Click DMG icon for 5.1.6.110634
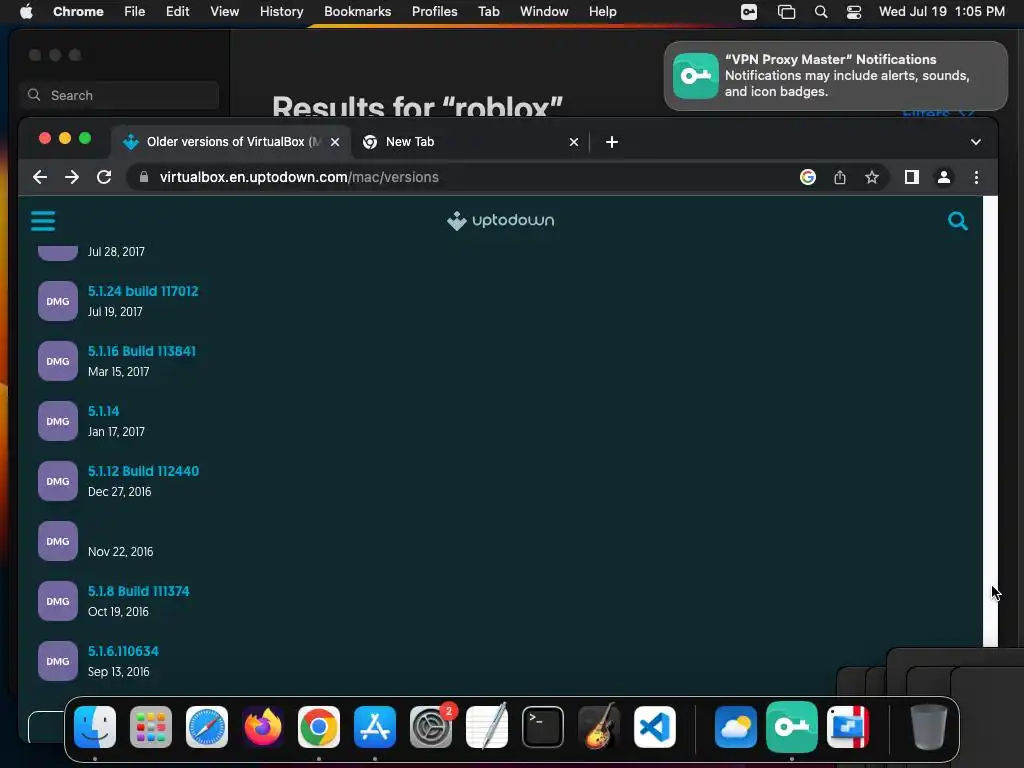The height and width of the screenshot is (768, 1024). [57, 661]
